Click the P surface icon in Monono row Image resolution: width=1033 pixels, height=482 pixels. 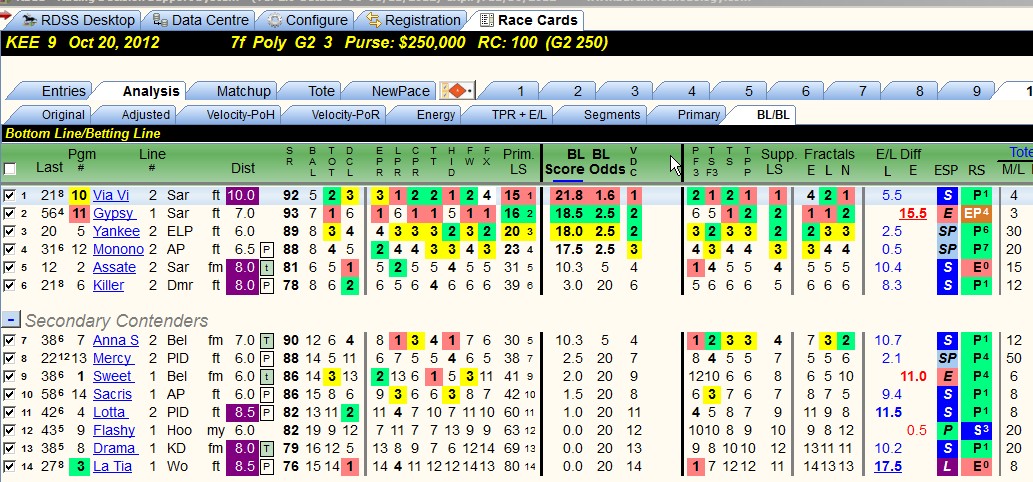(267, 250)
